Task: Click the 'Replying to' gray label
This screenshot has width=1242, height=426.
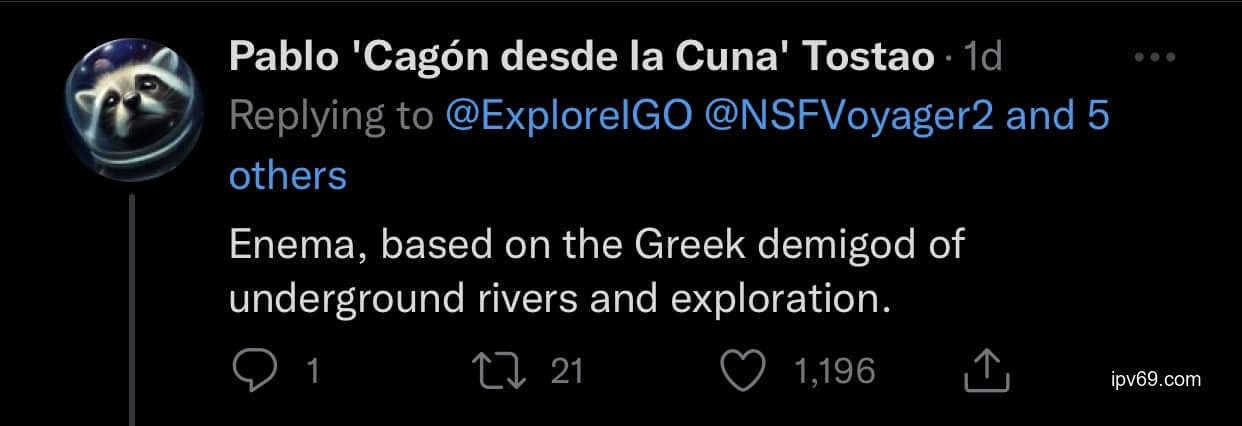Action: [x=332, y=117]
